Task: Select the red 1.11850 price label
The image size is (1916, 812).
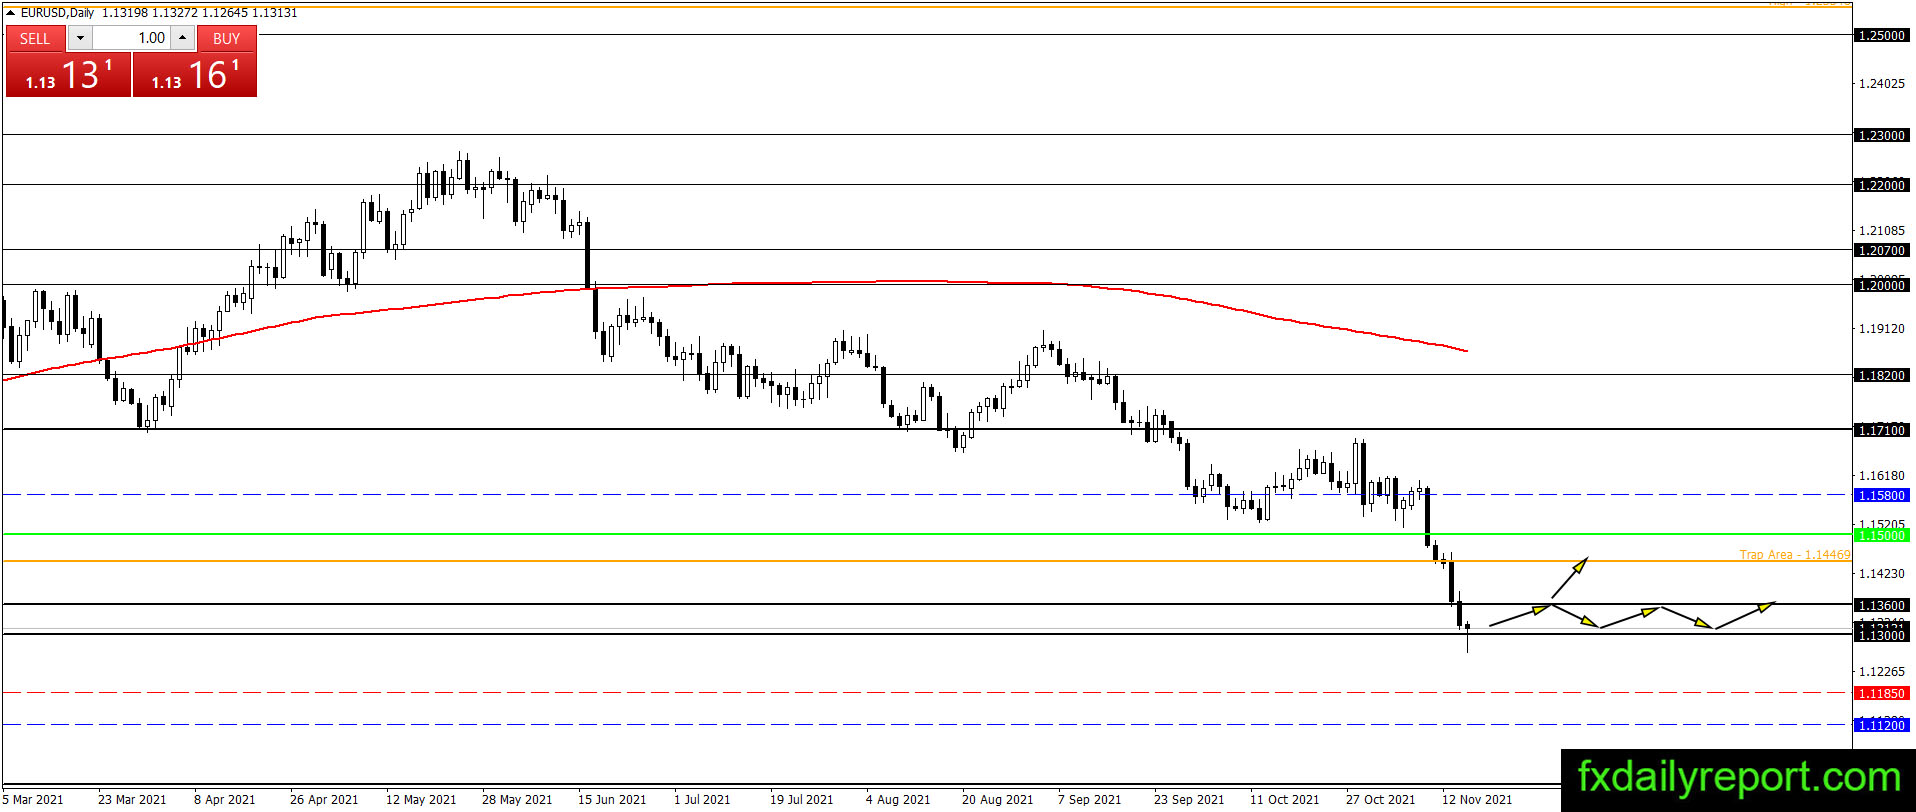Action: 1882,693
